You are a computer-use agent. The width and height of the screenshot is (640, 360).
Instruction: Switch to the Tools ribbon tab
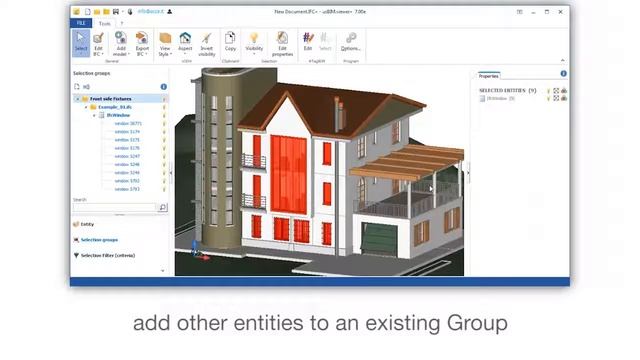pyautogui.click(x=104, y=24)
